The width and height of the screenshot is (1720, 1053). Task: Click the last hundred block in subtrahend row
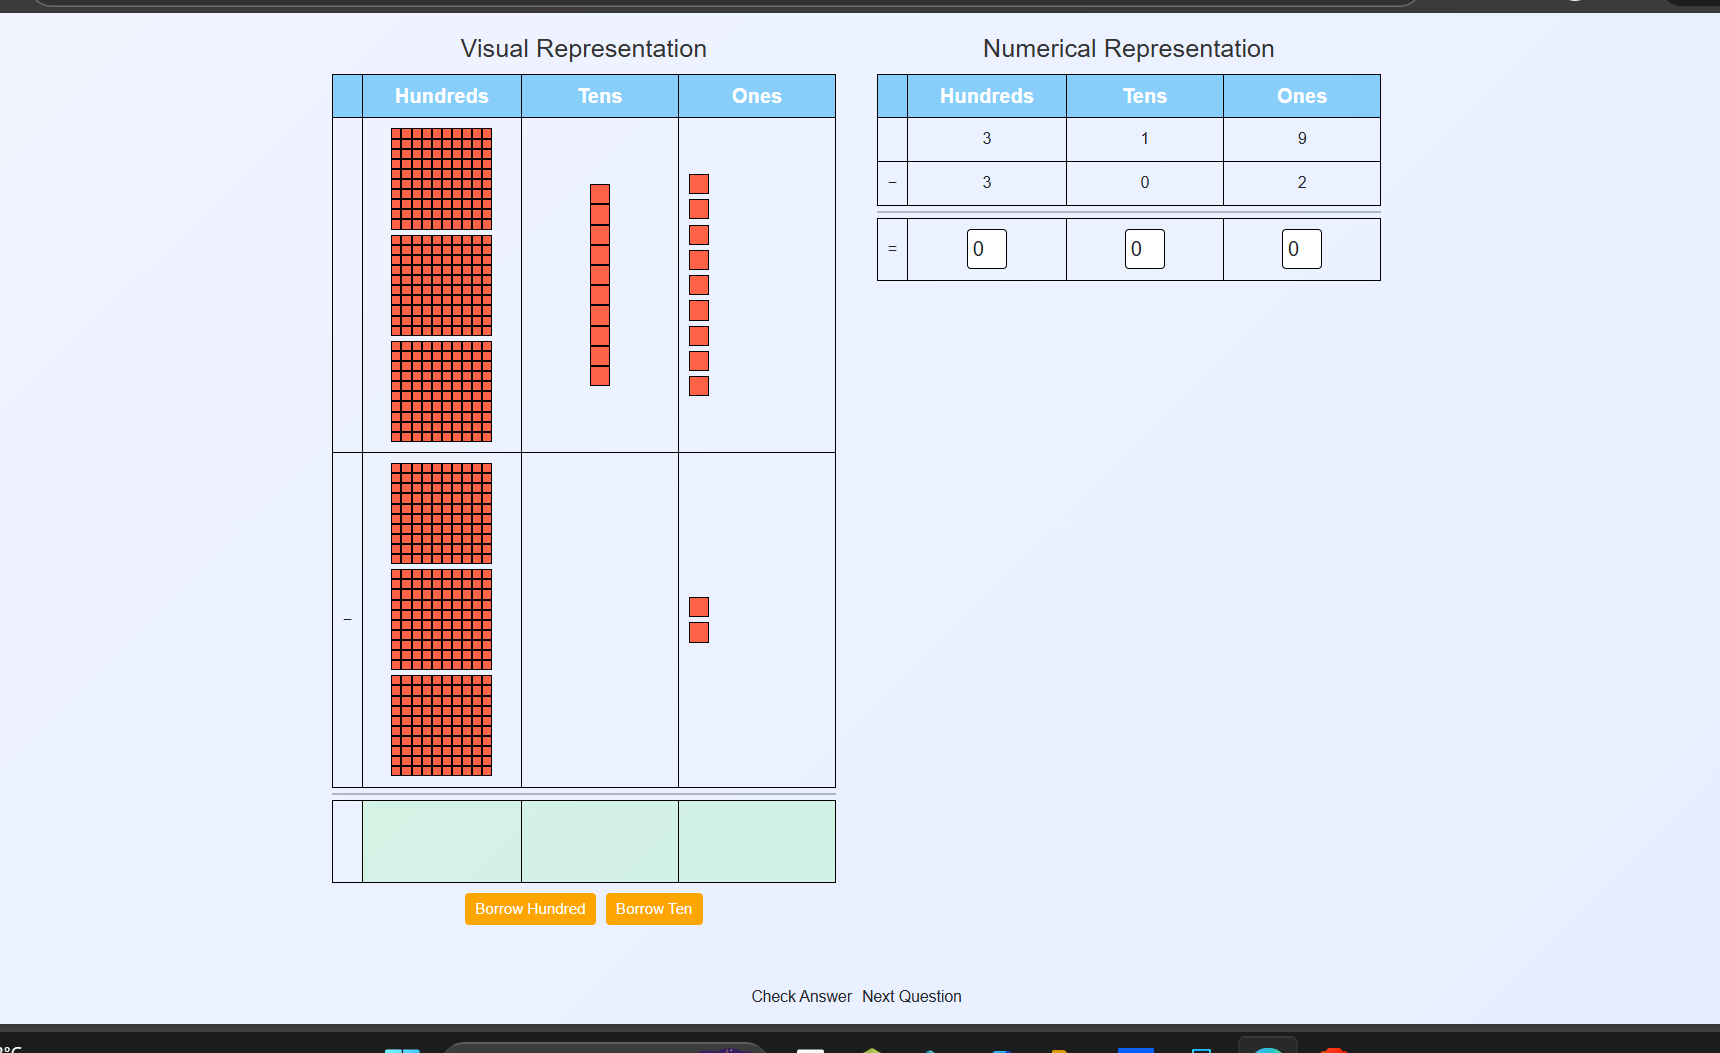[441, 725]
